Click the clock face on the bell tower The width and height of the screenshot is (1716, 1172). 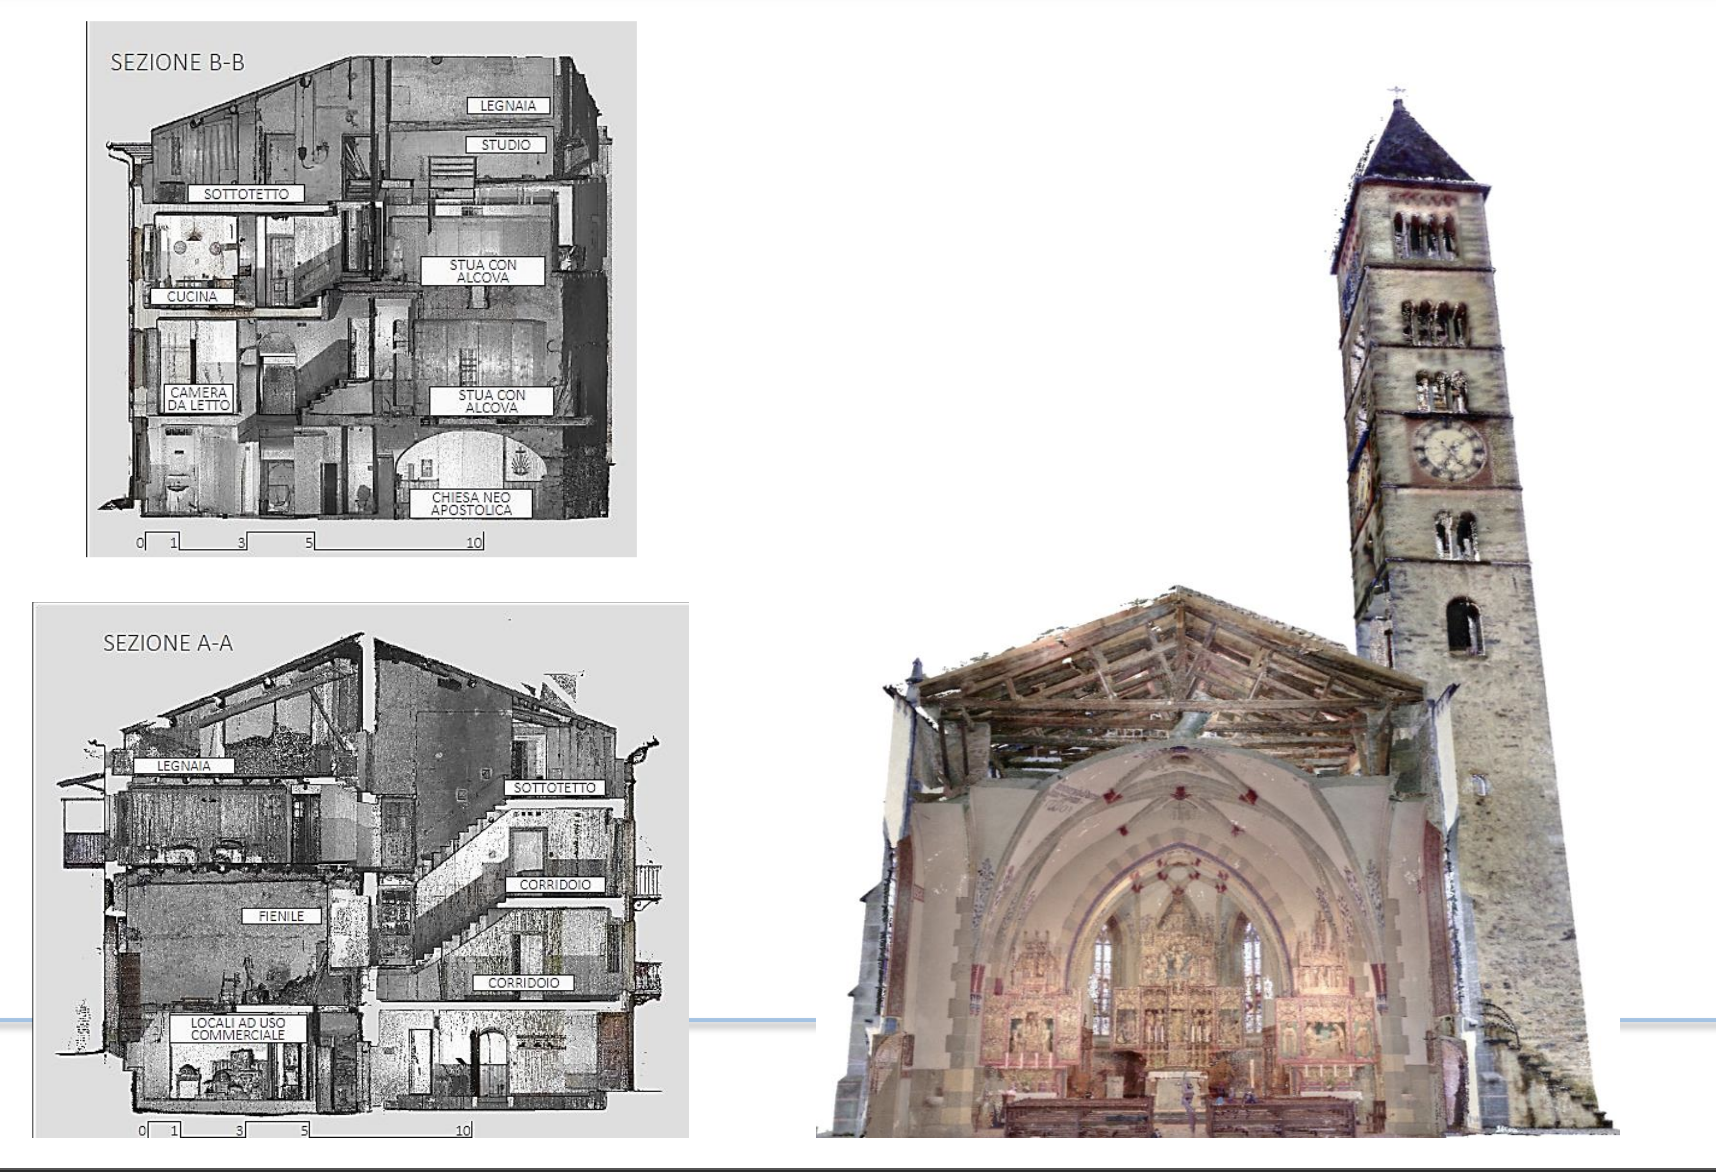point(1448,451)
